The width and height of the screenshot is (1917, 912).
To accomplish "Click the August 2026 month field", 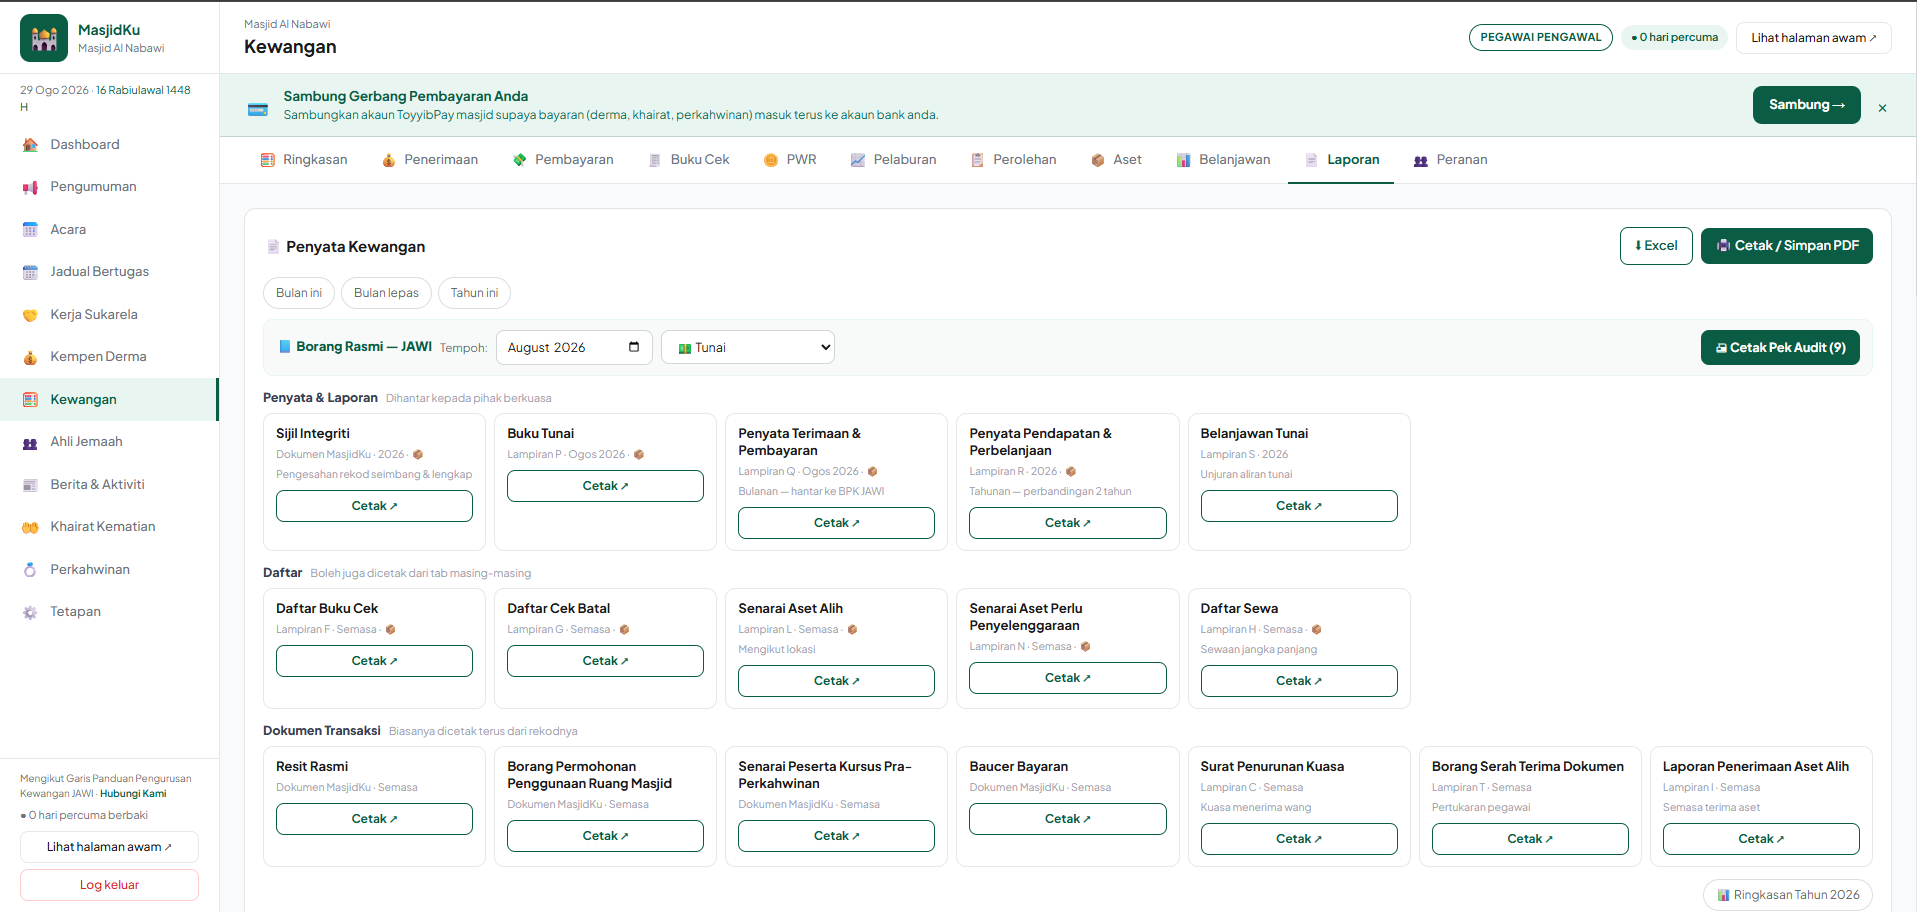I will (574, 347).
